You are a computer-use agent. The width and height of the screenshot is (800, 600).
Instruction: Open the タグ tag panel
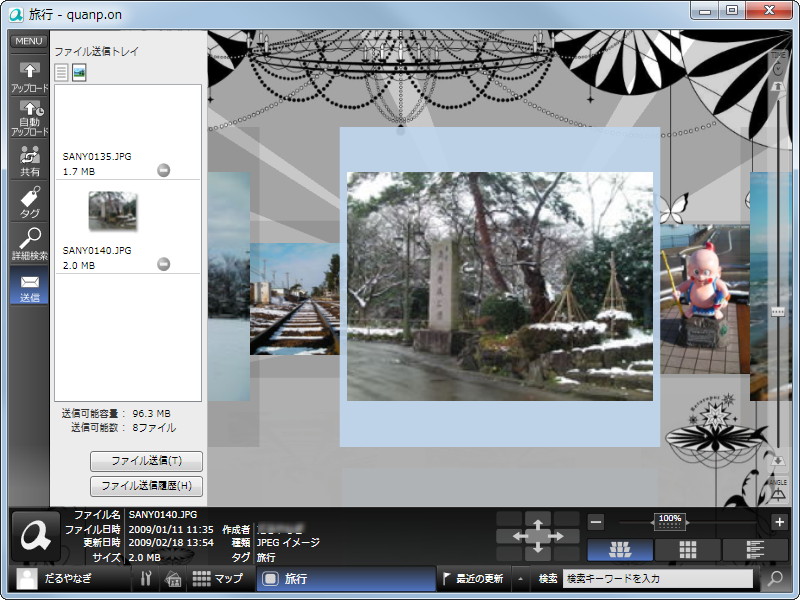pos(30,202)
